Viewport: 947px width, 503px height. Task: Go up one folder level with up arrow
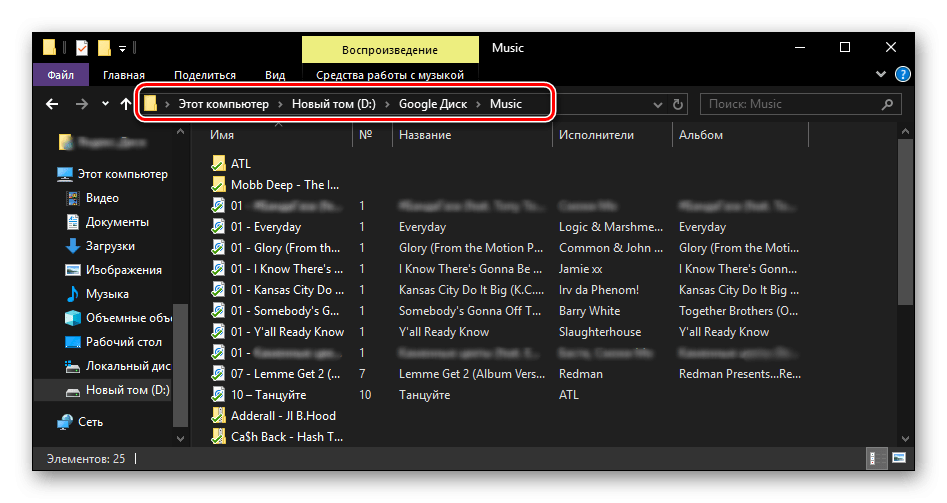[x=125, y=104]
